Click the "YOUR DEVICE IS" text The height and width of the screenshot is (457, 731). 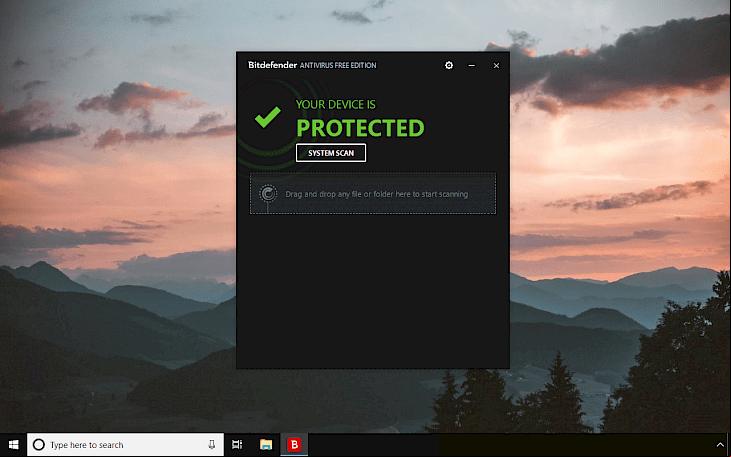pyautogui.click(x=336, y=104)
